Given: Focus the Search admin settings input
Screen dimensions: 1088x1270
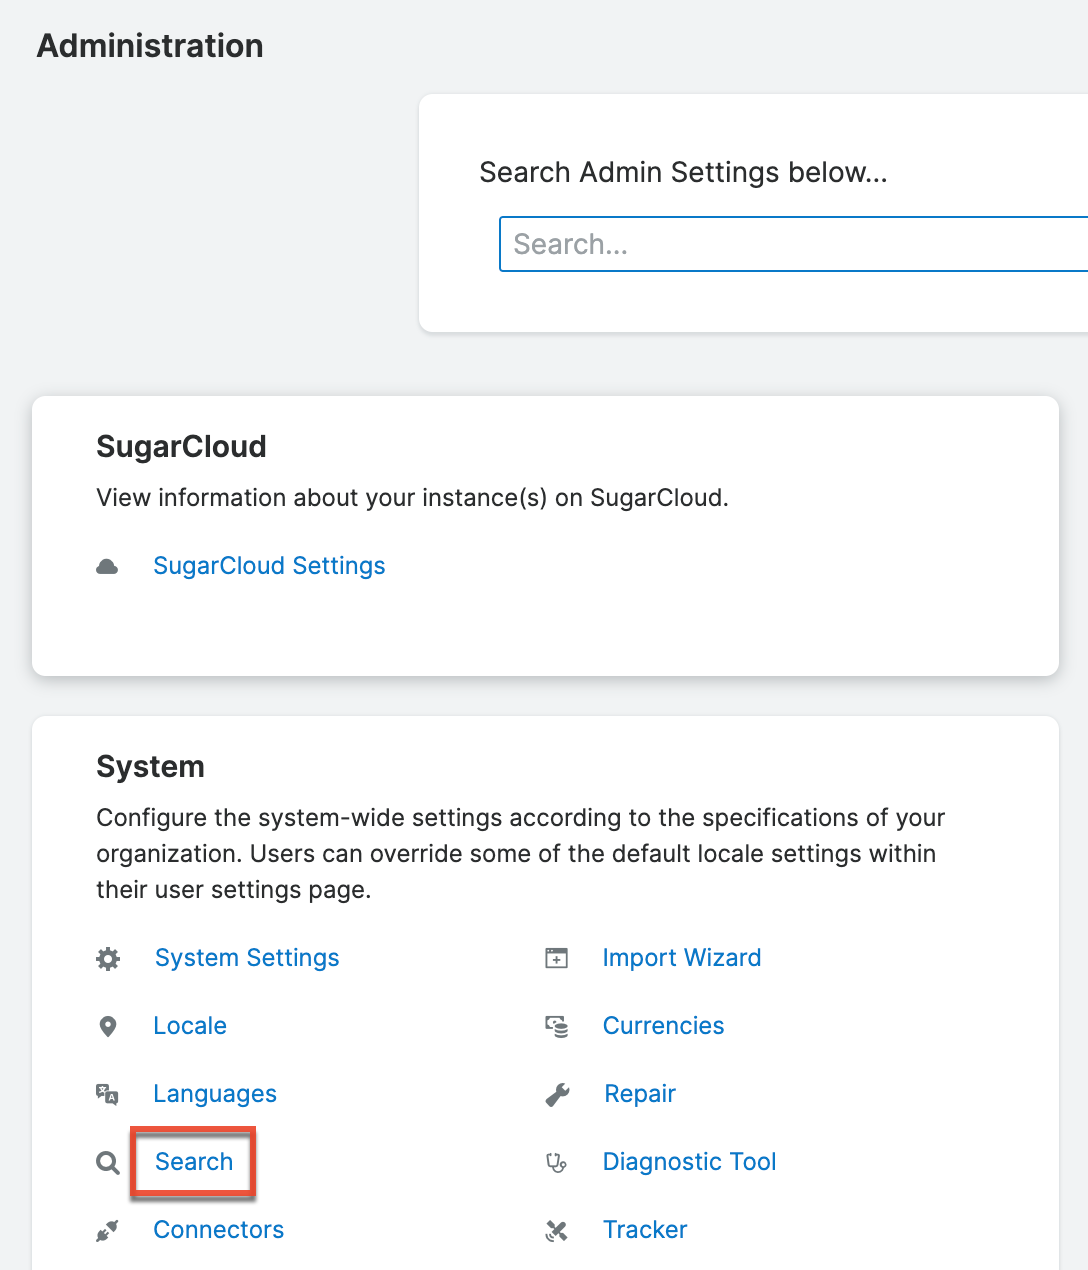Looking at the screenshot, I should (794, 244).
